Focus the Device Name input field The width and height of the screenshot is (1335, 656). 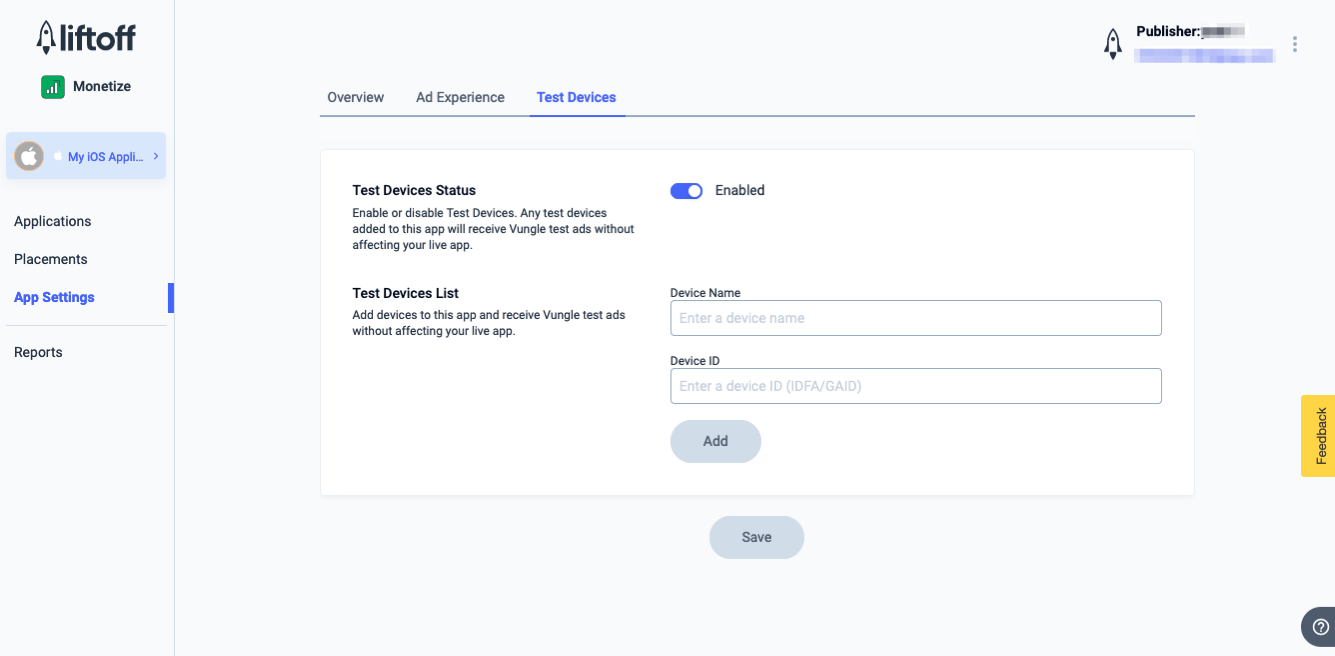point(916,318)
